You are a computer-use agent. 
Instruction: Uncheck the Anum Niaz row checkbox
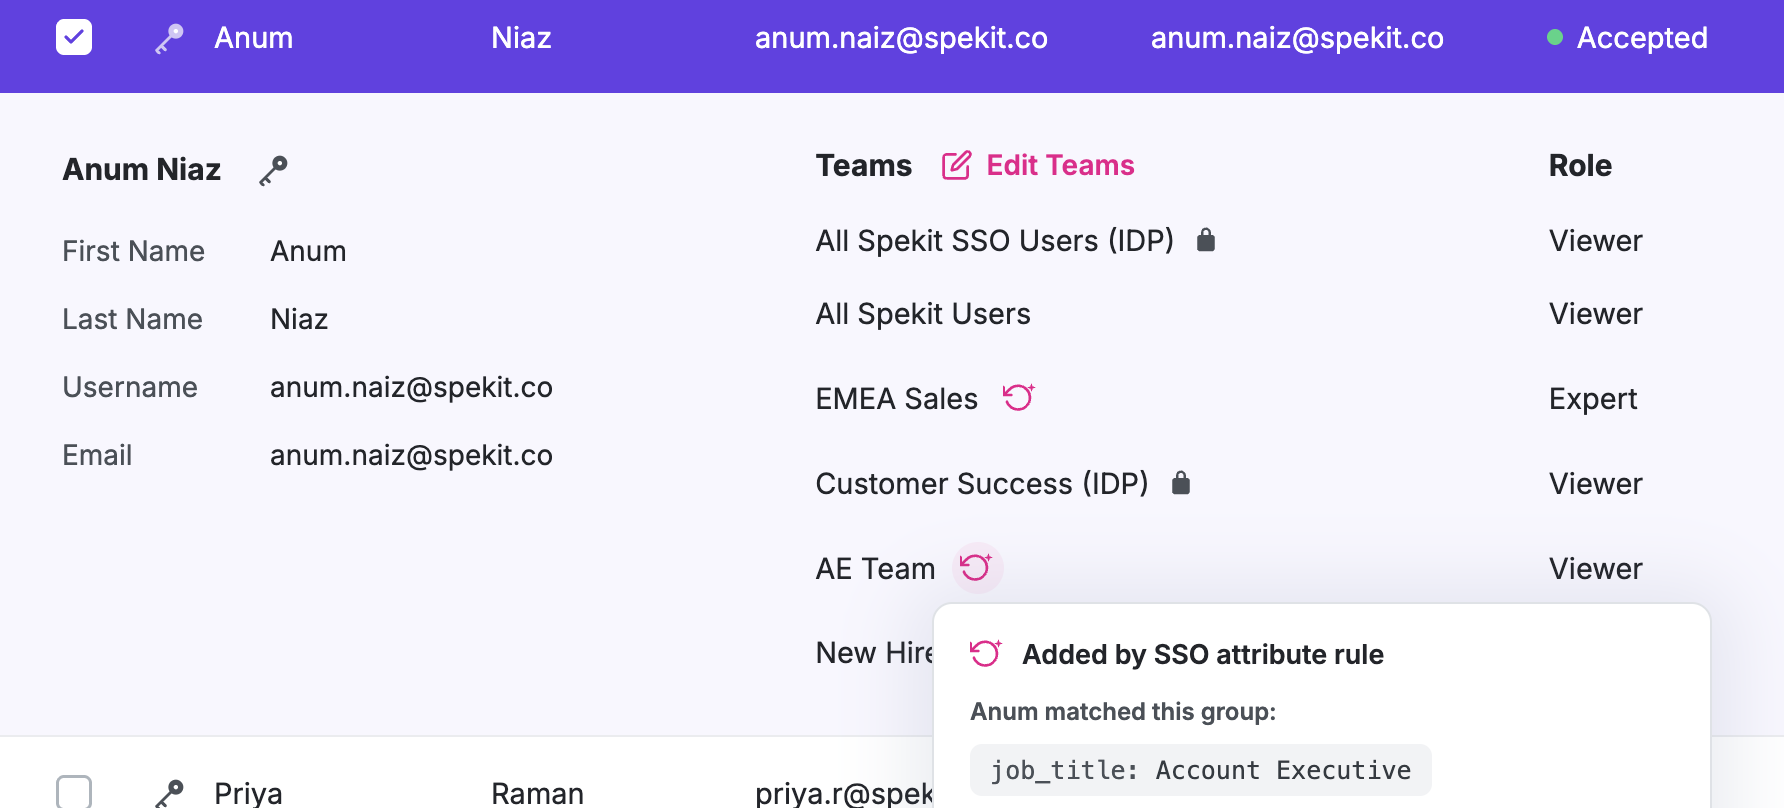pos(74,38)
